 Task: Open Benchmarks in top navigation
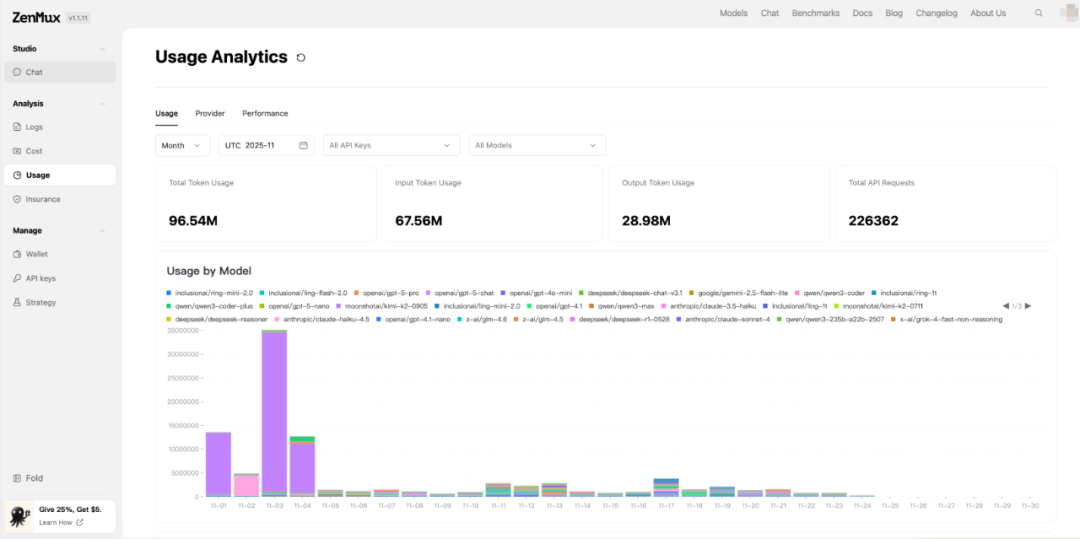click(816, 13)
